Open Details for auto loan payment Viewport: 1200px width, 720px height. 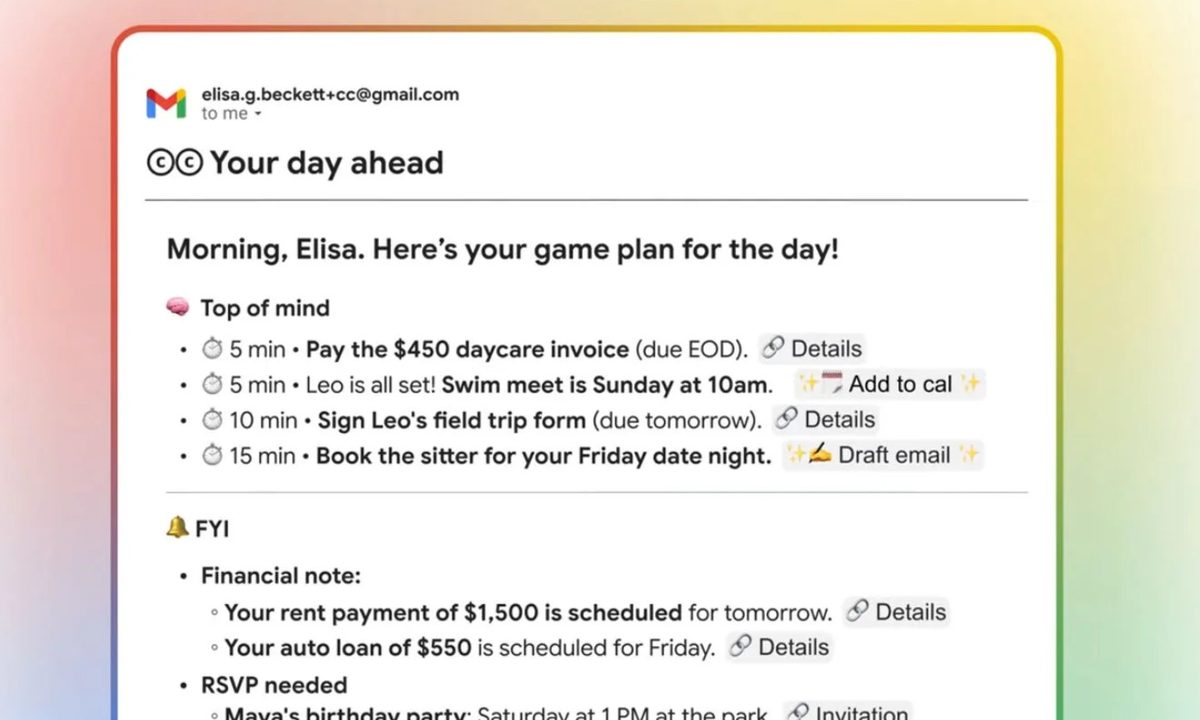(780, 647)
